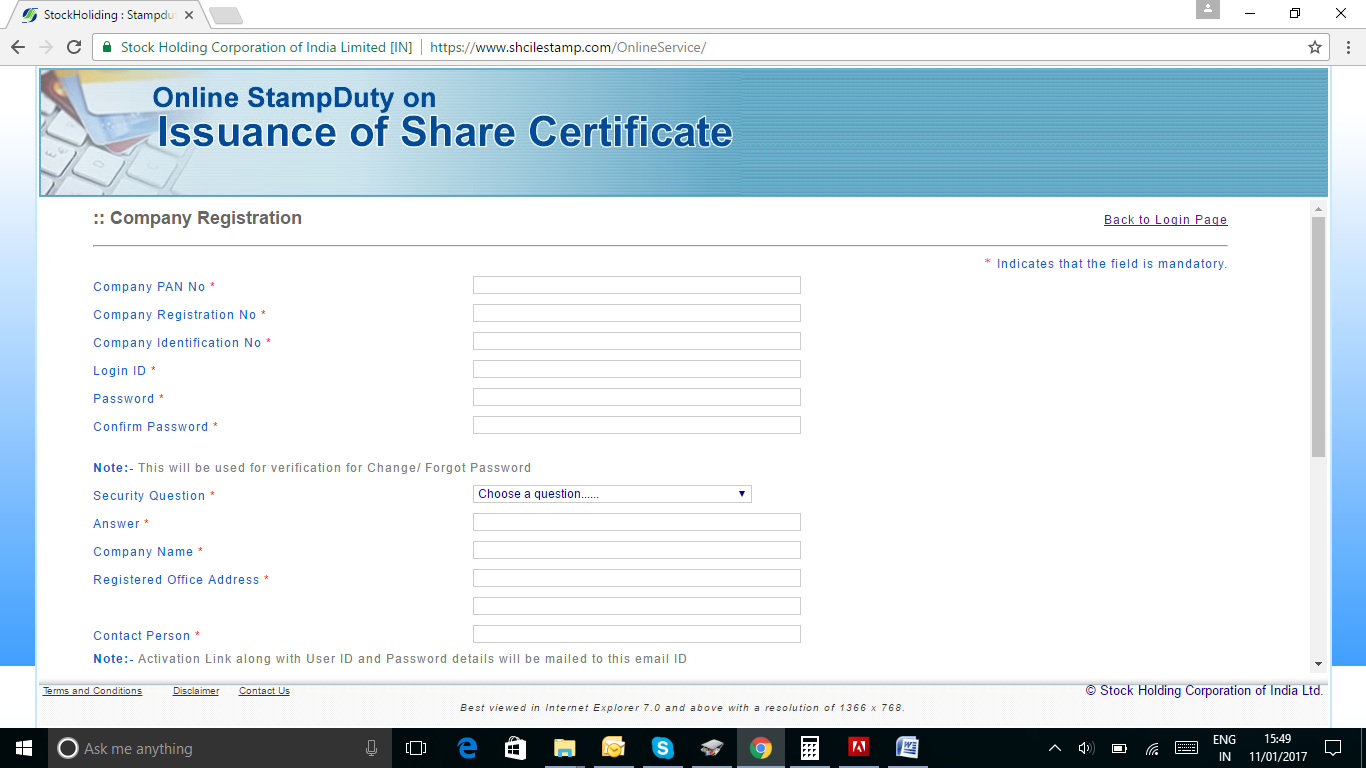Open File Explorer from the taskbar
1366x768 pixels.
[565, 748]
